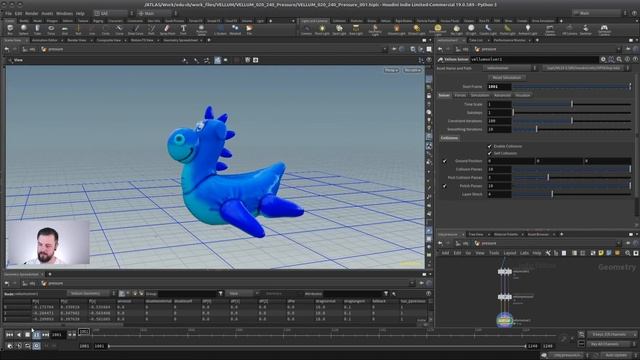640x360 pixels.
Task: Open the Persp camera menu in viewport
Action: (391, 70)
